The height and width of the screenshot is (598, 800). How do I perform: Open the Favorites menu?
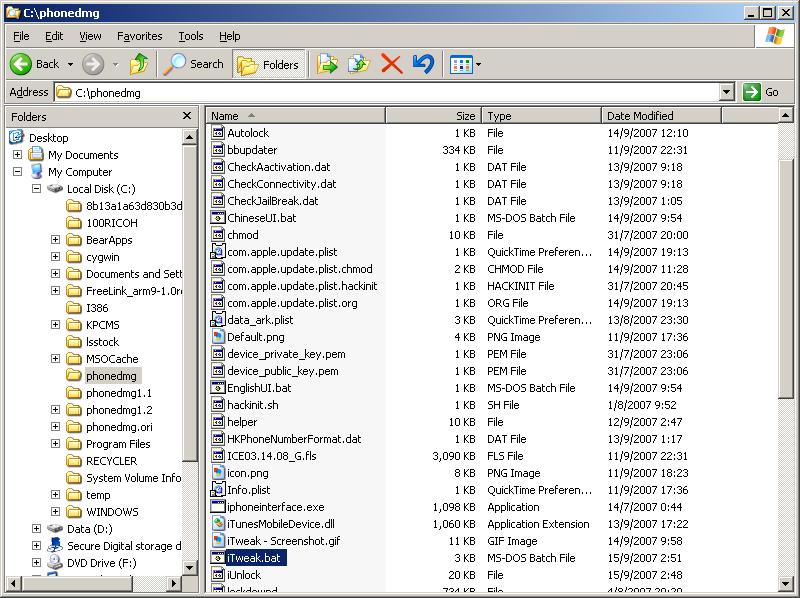pyautogui.click(x=139, y=36)
